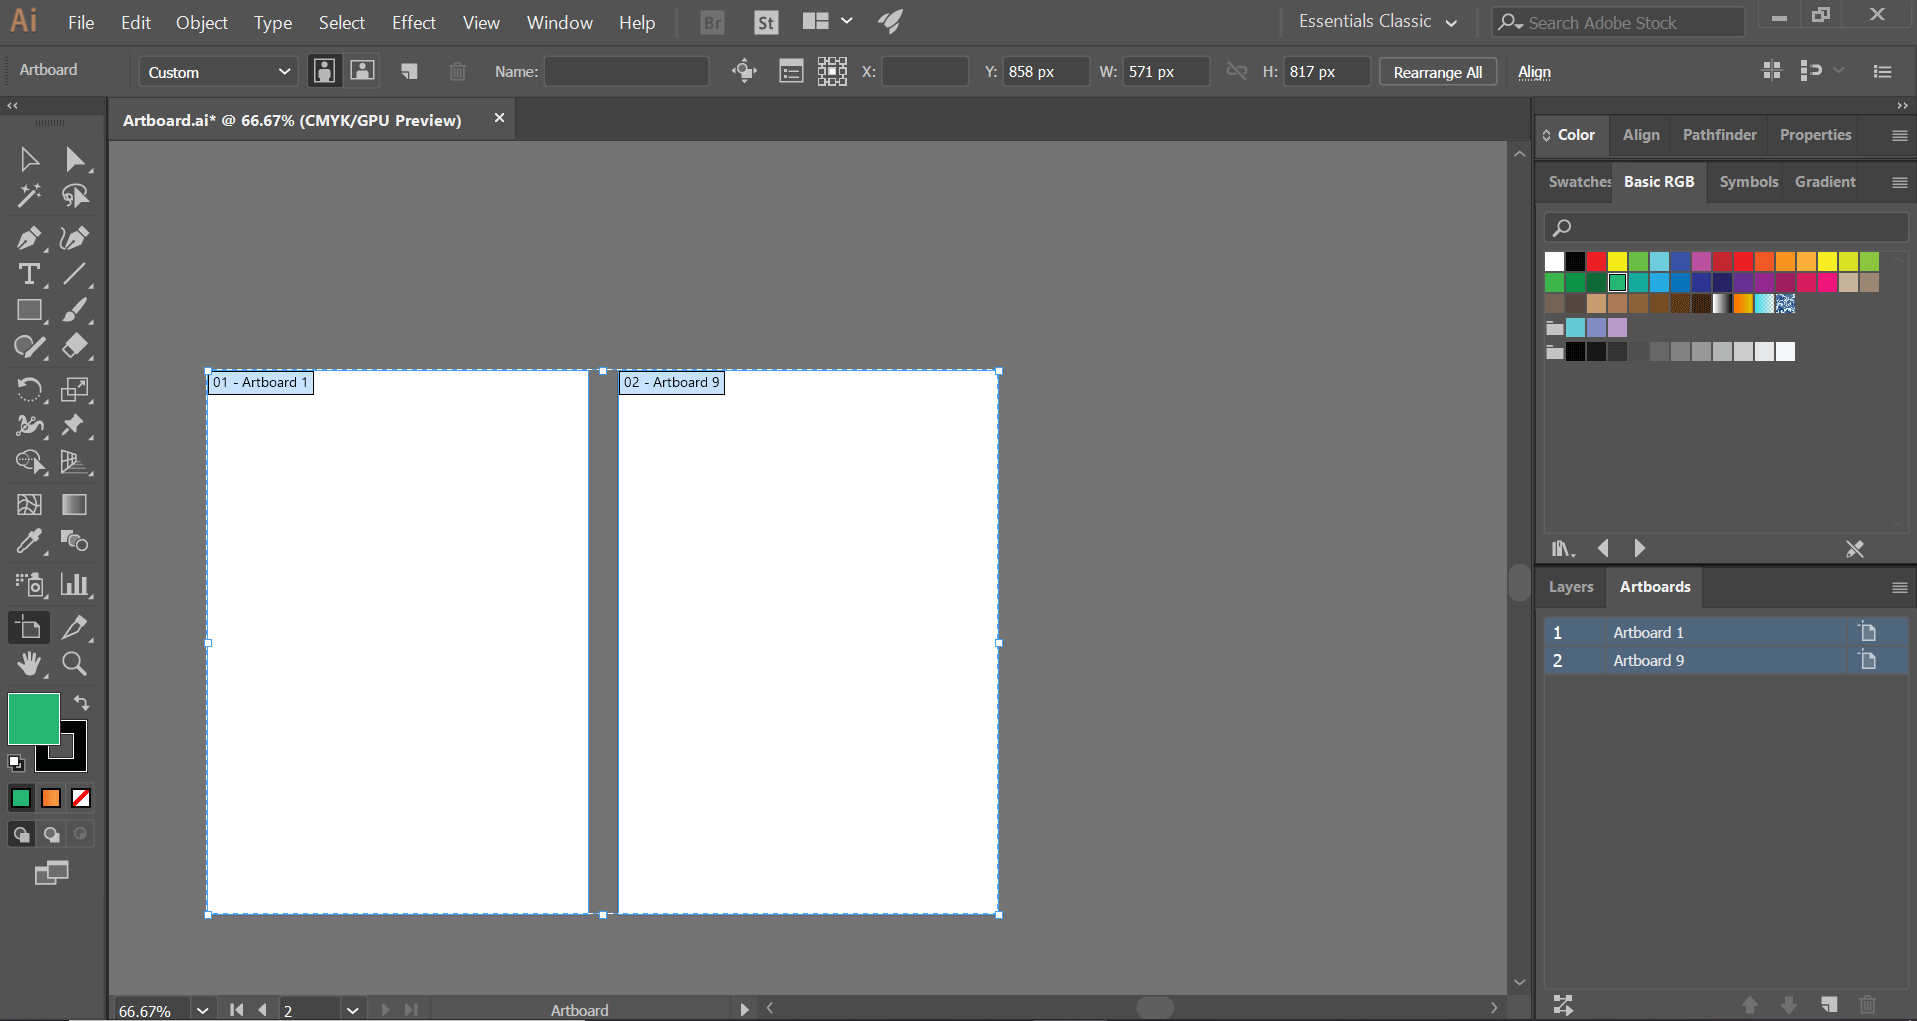The width and height of the screenshot is (1917, 1021).
Task: Activate the Type tool
Action: [29, 274]
